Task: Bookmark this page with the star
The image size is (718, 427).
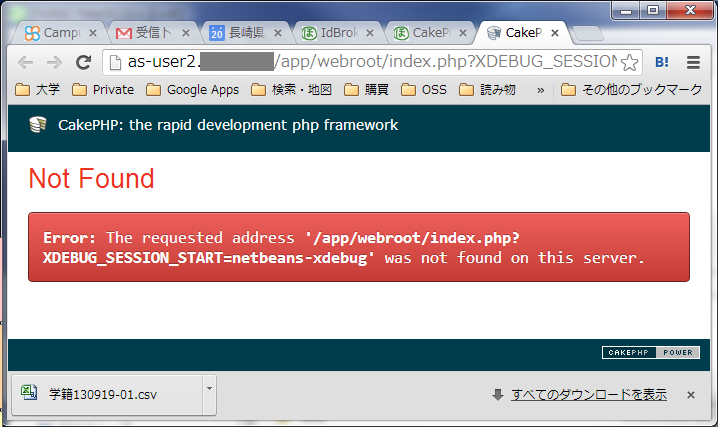Action: click(630, 62)
